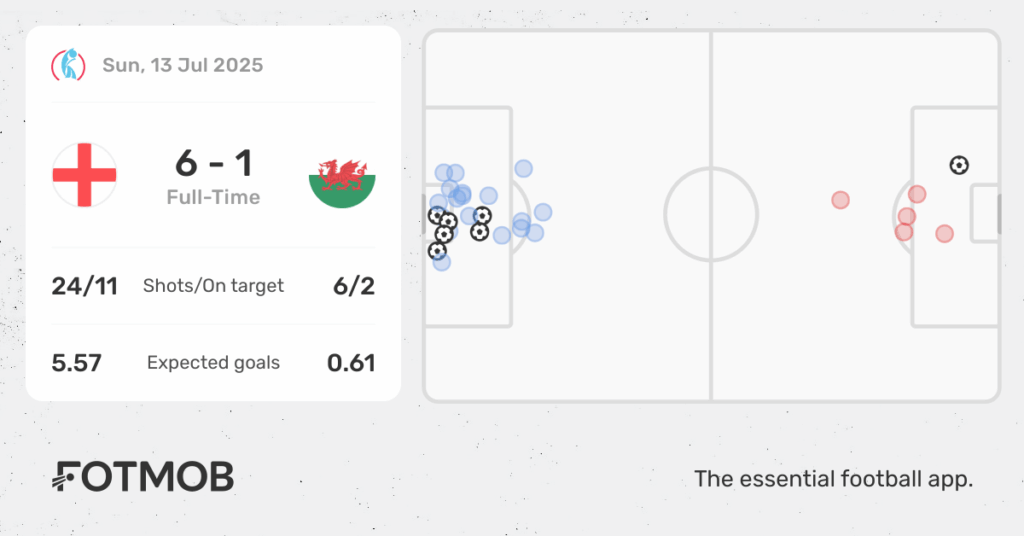Select England's 24/11 shots value

85,286
